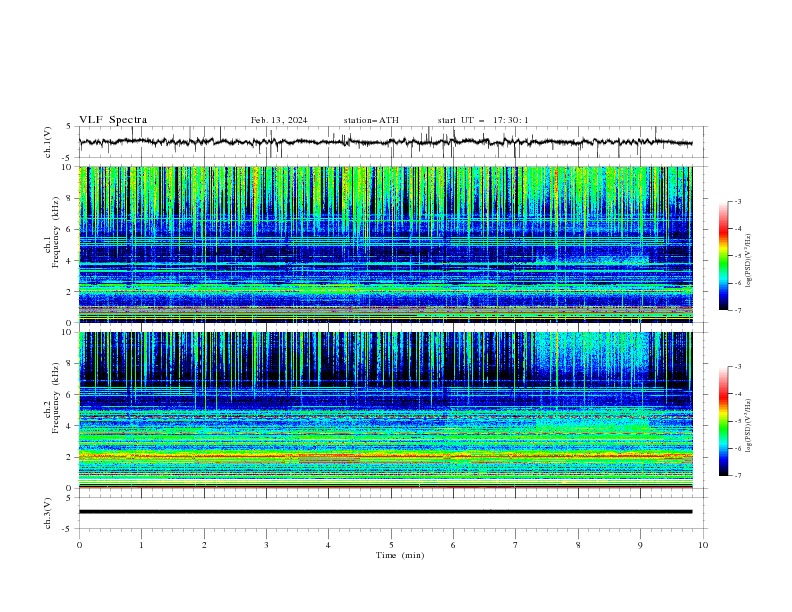Click time axis tick label '10'
This screenshot has width=792, height=612.
703,545
